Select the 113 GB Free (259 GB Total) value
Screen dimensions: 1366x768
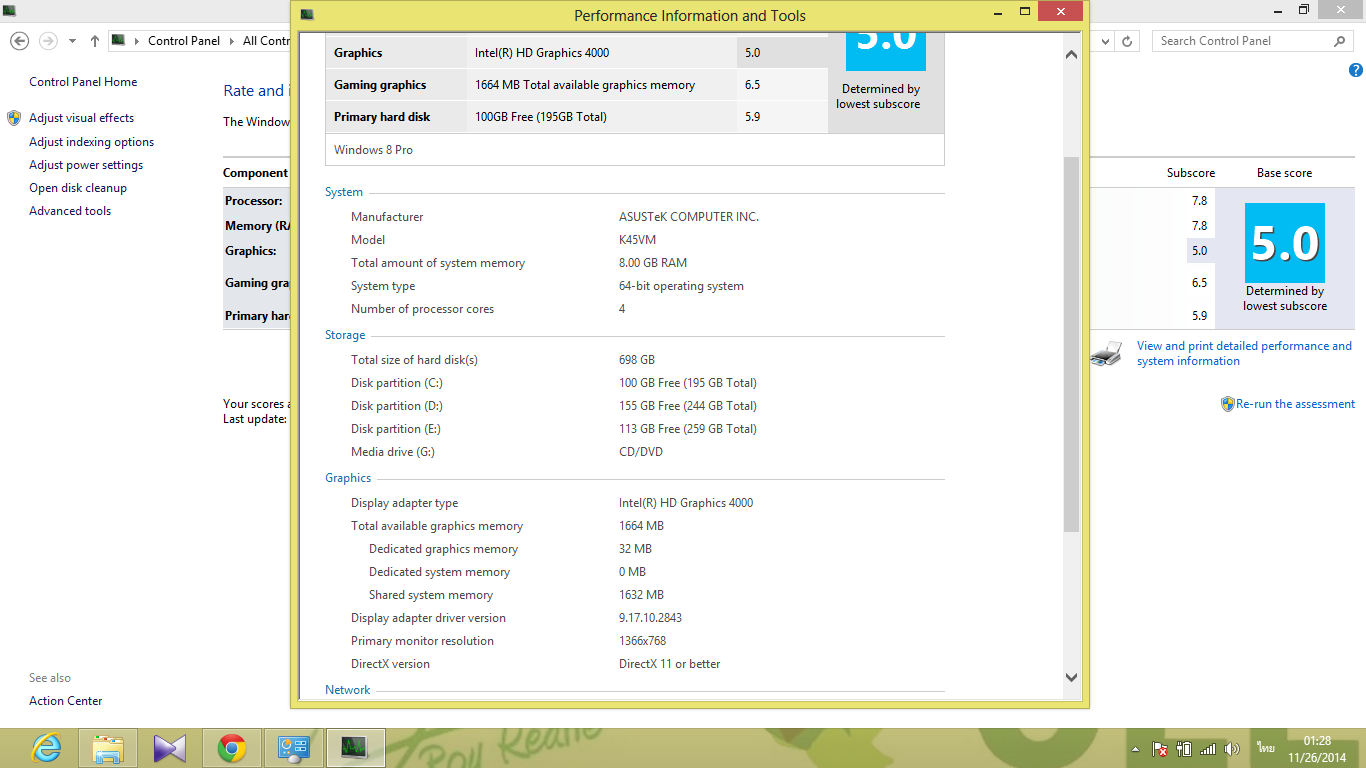pos(688,429)
